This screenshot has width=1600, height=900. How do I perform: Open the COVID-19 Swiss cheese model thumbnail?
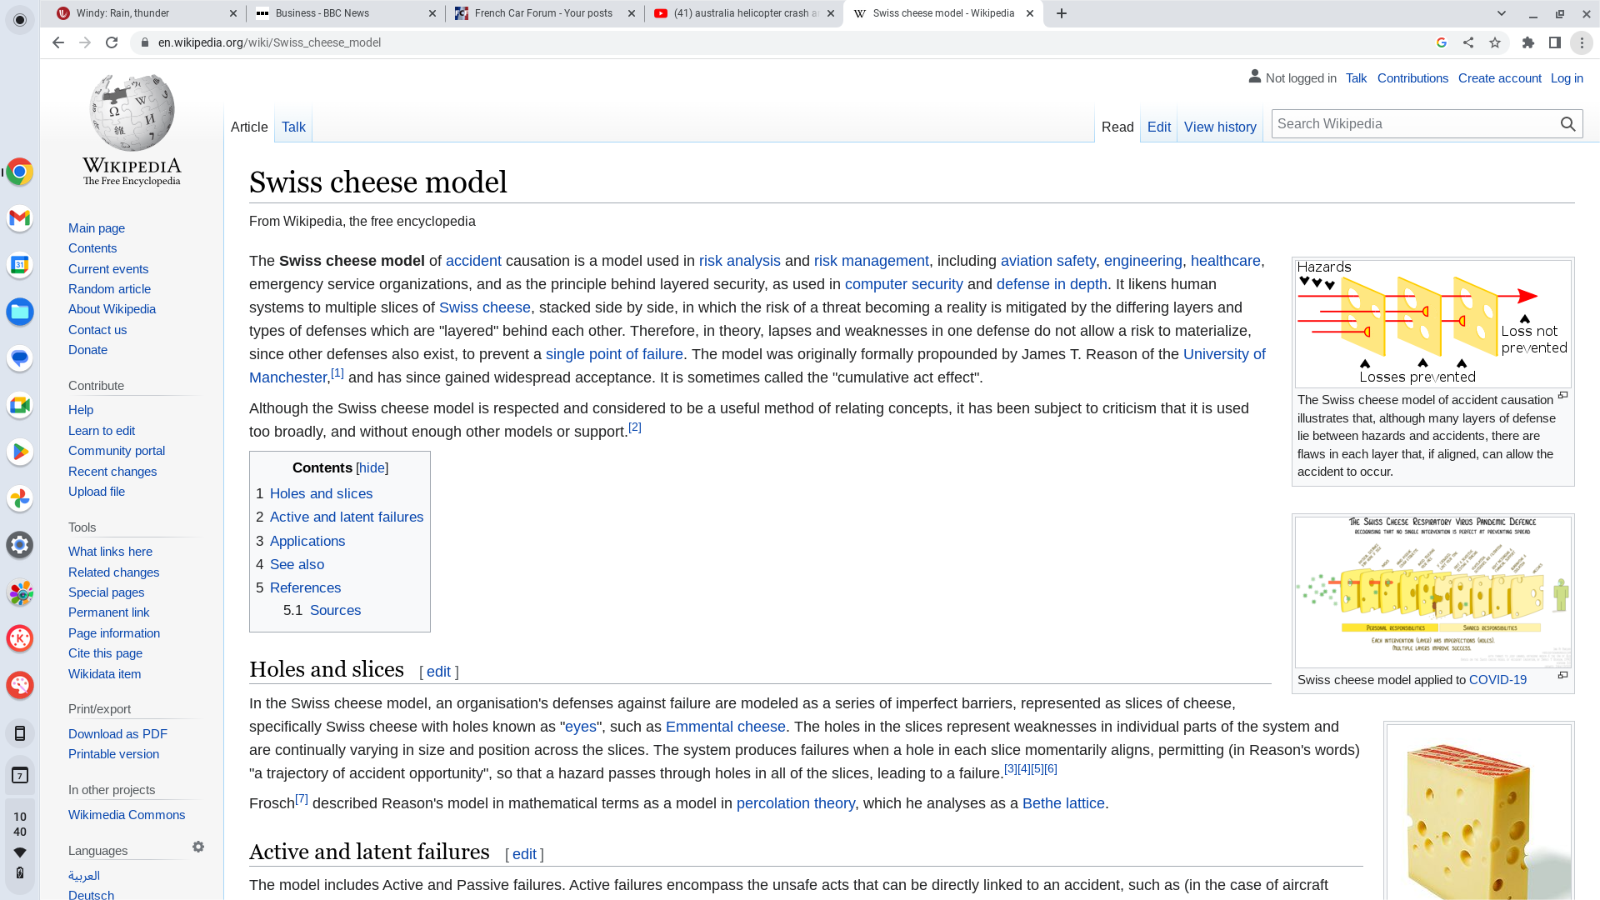[1433, 591]
